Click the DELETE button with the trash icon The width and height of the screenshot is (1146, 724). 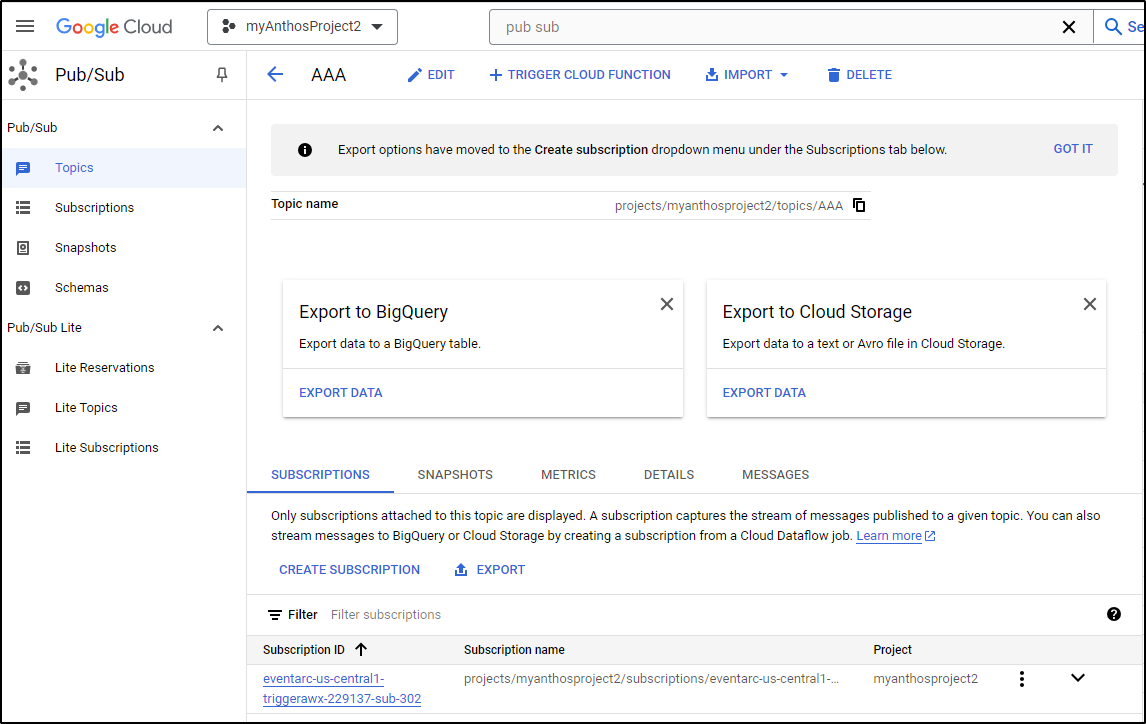pos(860,75)
